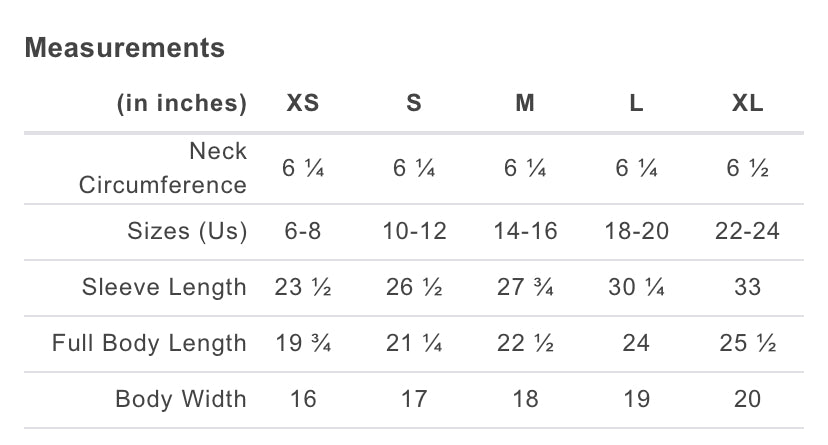The image size is (828, 445).
Task: Click the Measurements heading
Action: tap(125, 47)
